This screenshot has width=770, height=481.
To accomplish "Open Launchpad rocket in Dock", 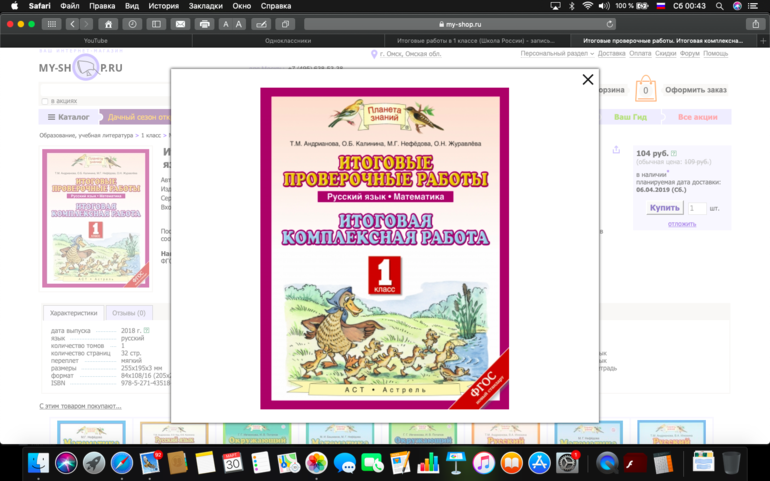I will click(x=94, y=463).
